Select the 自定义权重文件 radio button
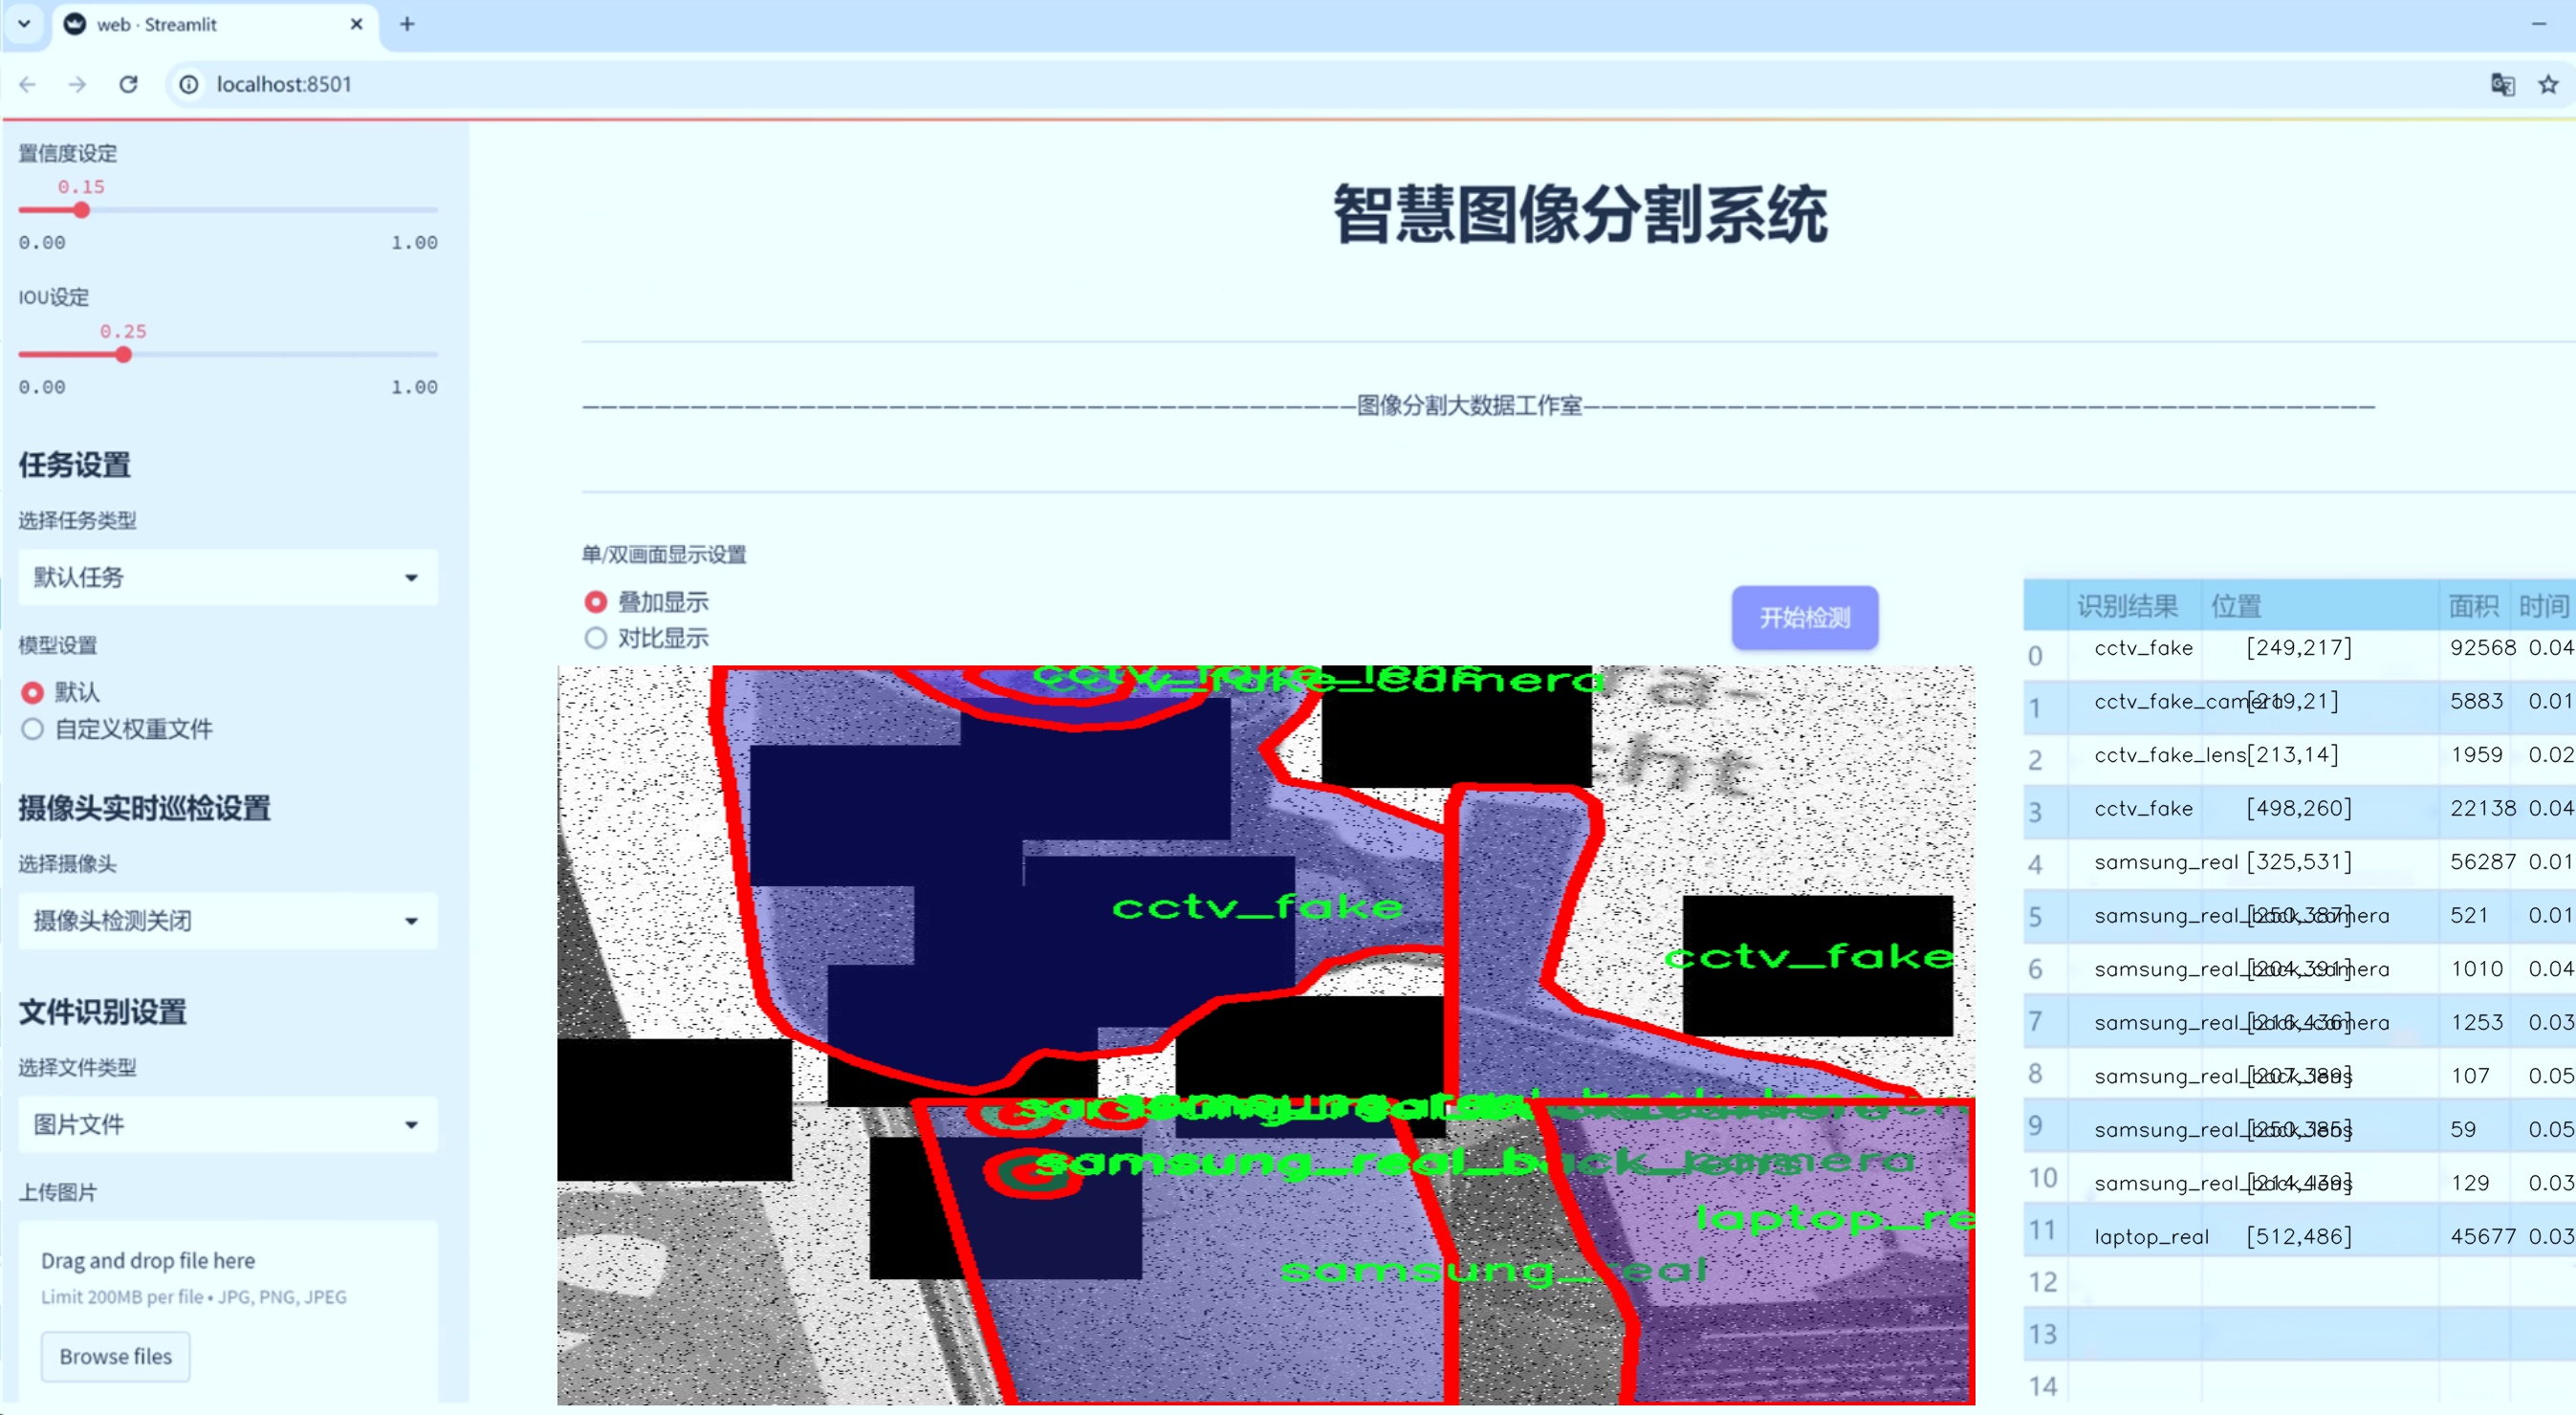This screenshot has height=1415, width=2576. (32, 729)
